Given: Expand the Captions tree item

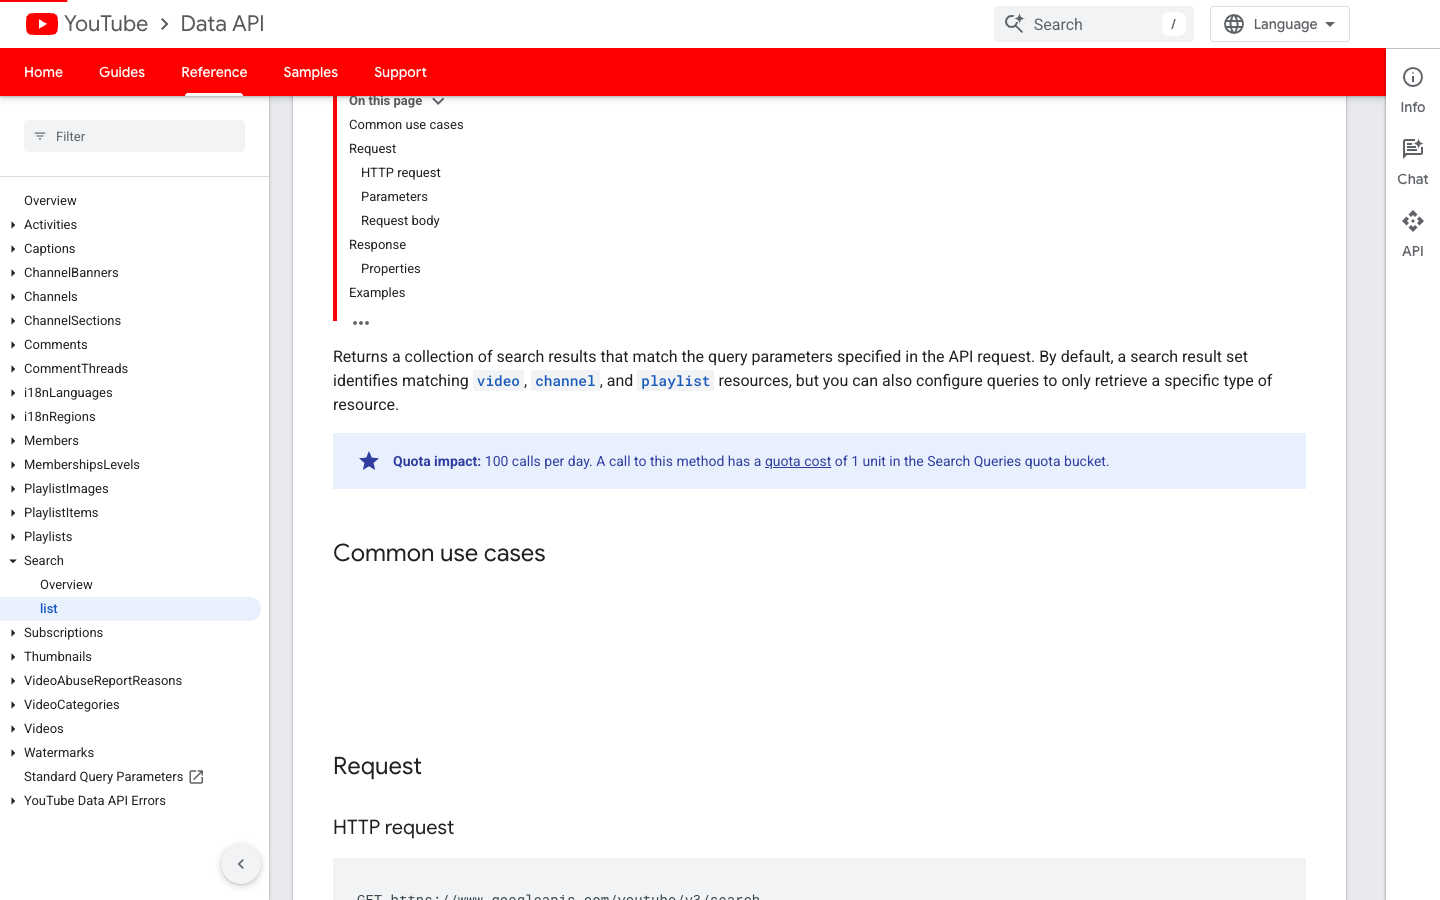Looking at the screenshot, I should pyautogui.click(x=13, y=249).
